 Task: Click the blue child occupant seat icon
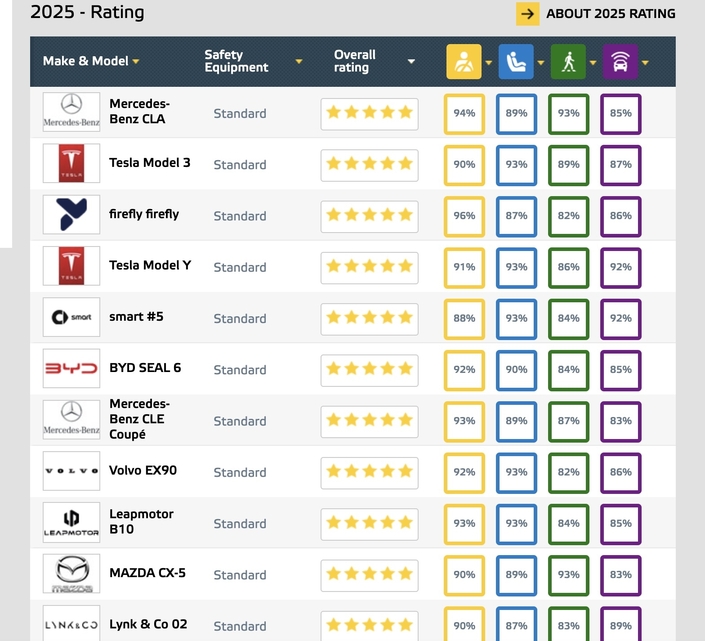point(516,62)
